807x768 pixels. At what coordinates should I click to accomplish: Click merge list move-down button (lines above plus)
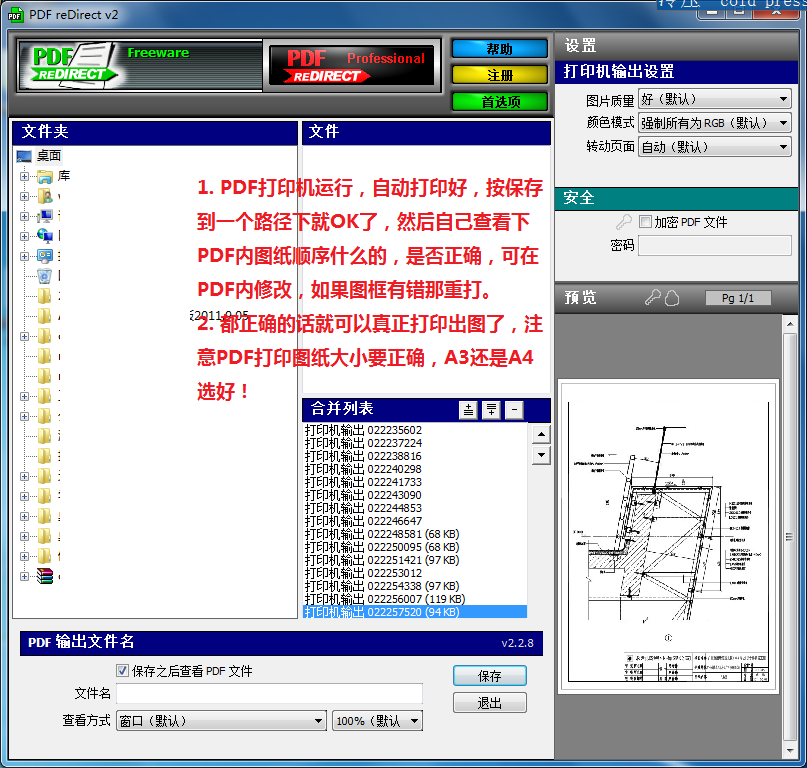pyautogui.click(x=492, y=410)
